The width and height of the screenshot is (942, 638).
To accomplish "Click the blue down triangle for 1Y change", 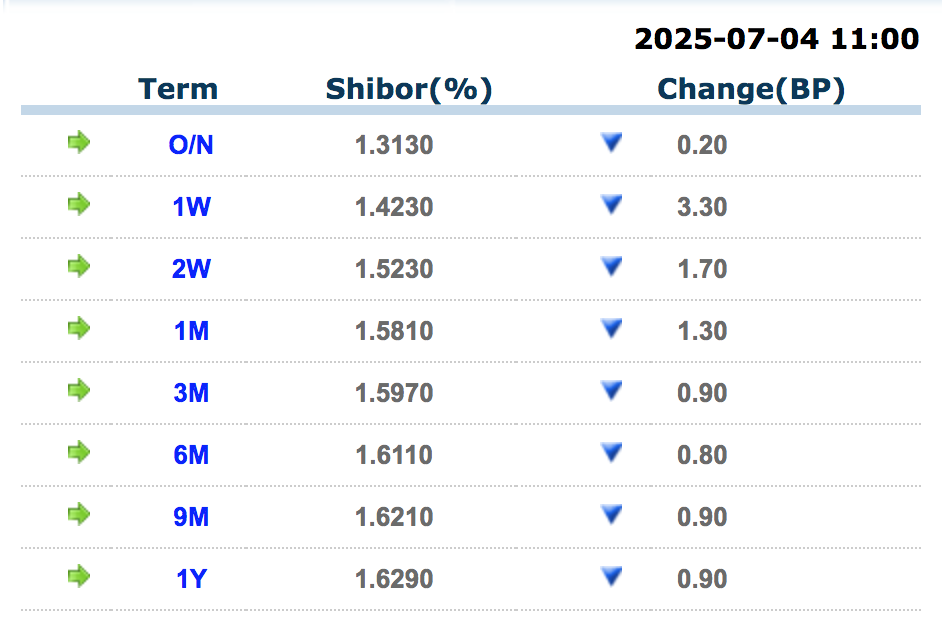I will click(612, 577).
